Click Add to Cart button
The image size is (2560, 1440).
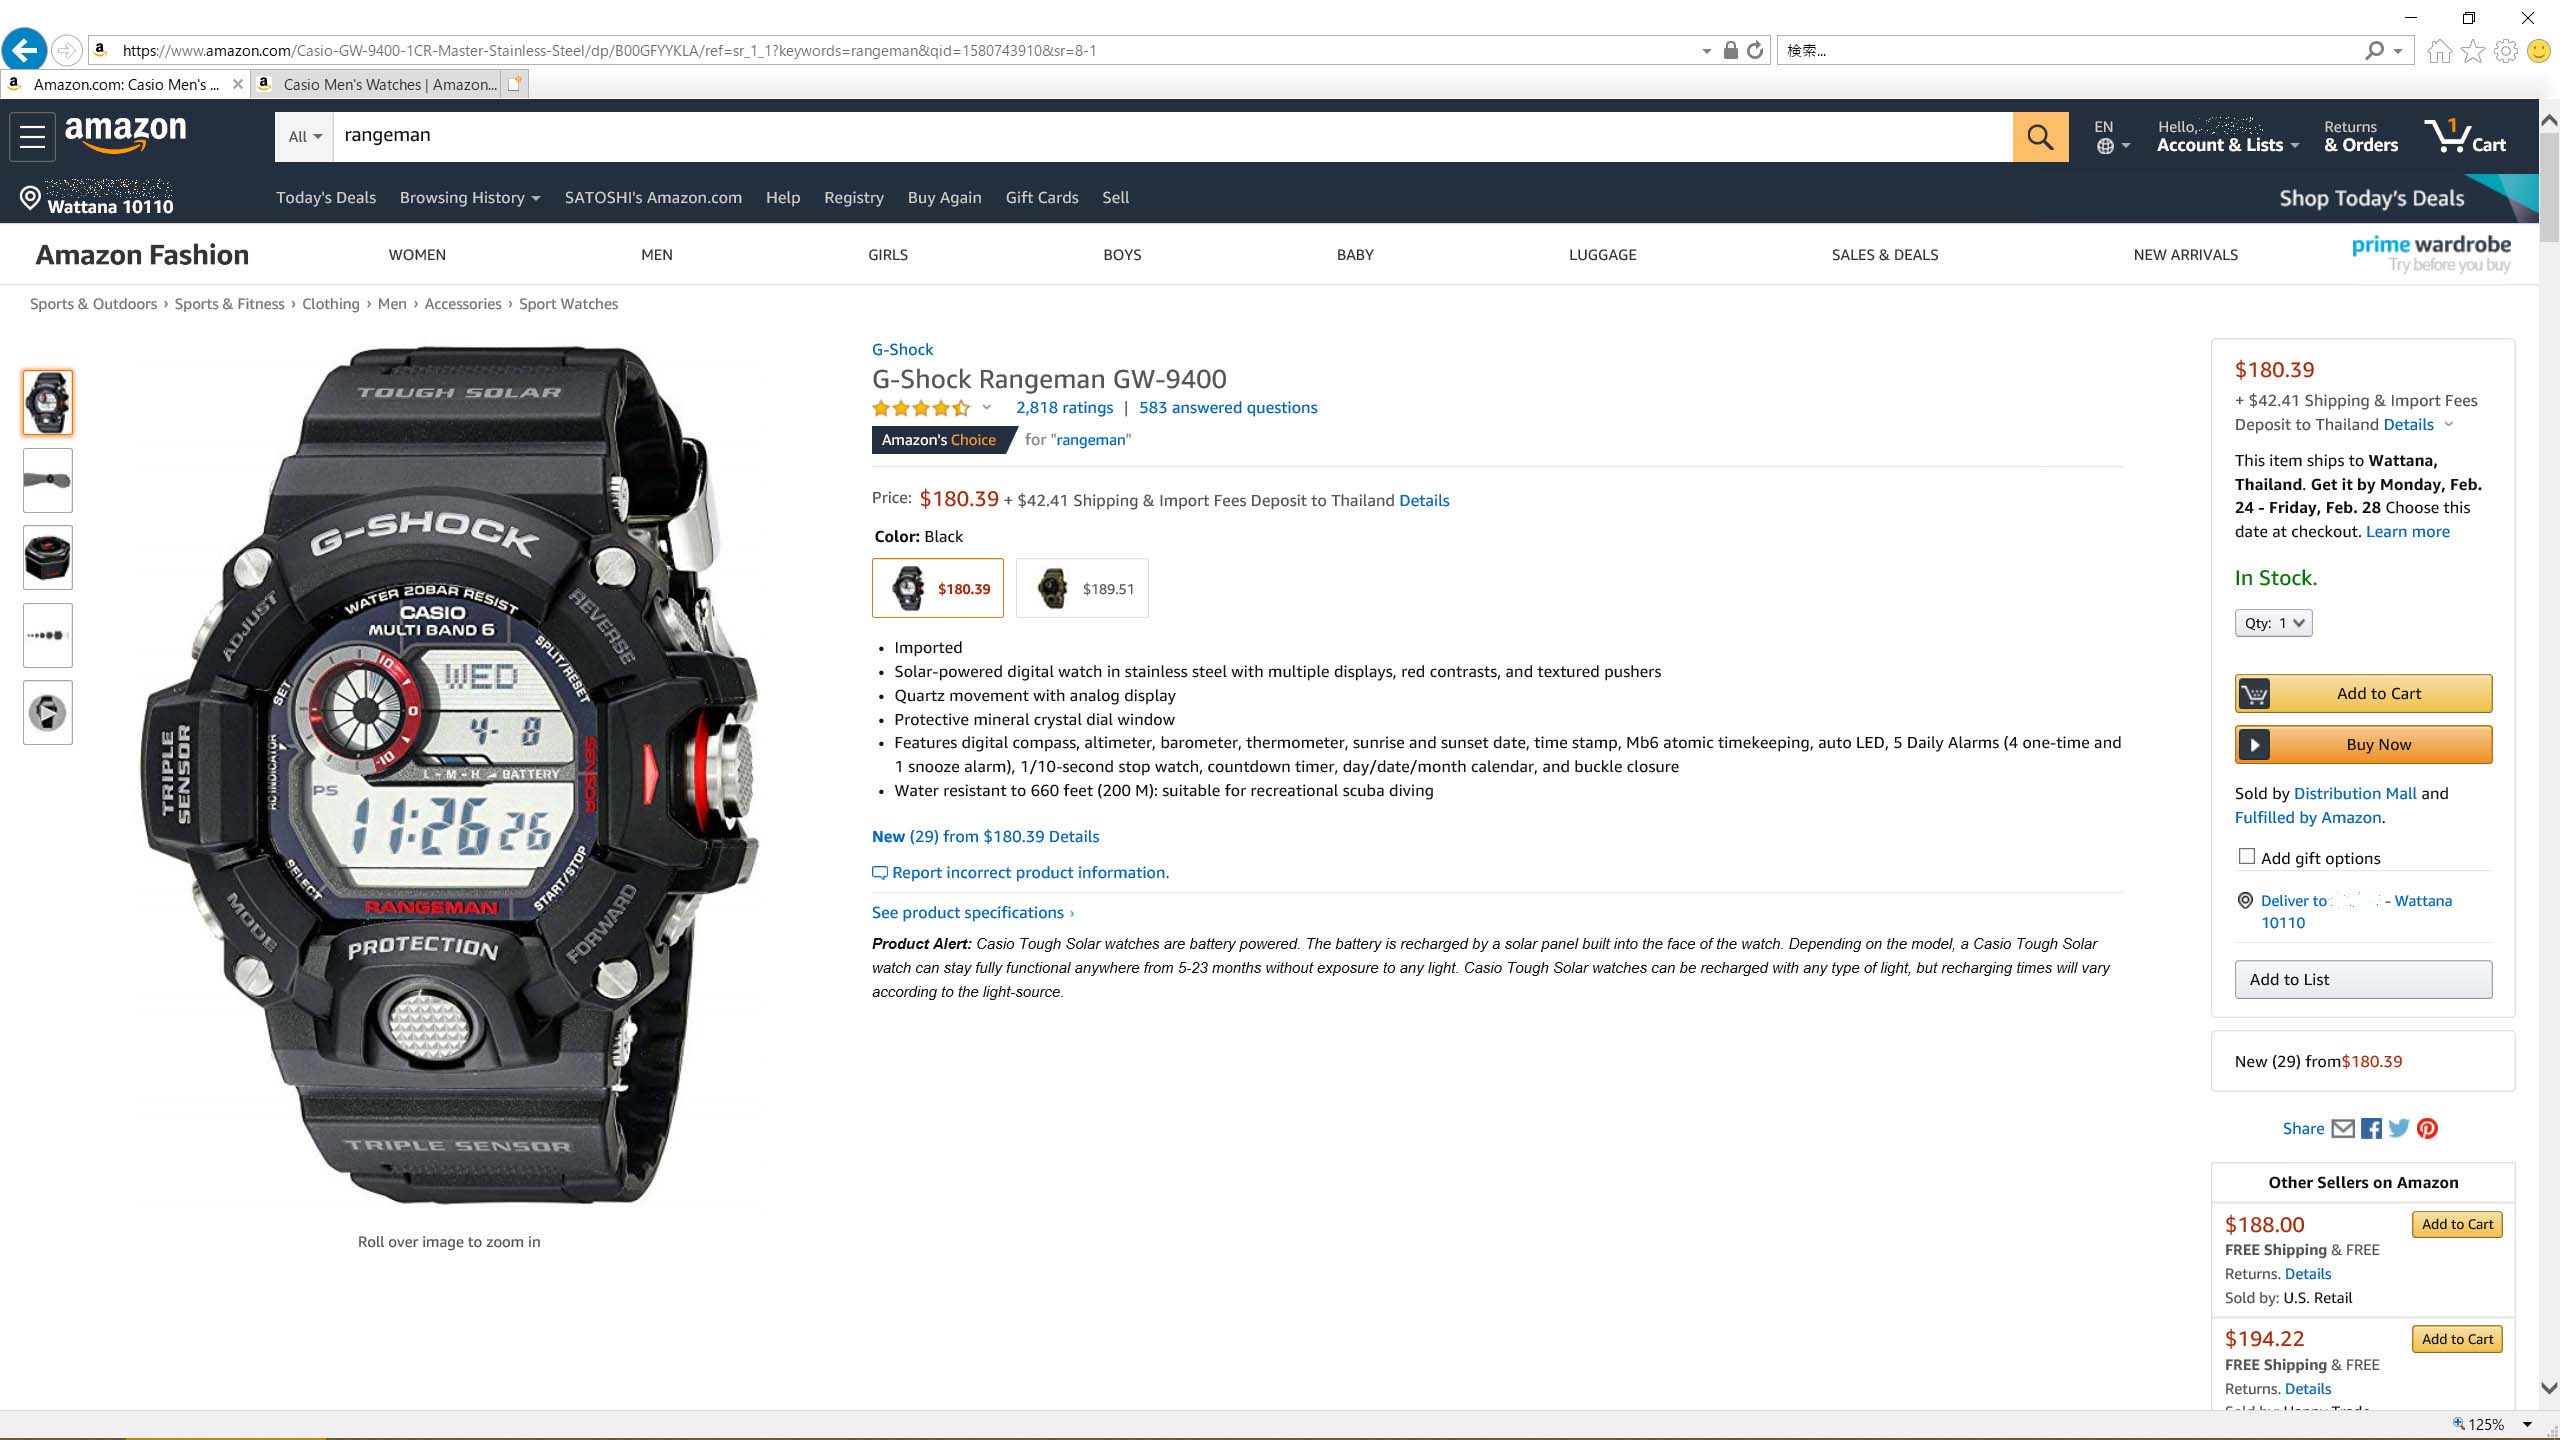pyautogui.click(x=2363, y=693)
